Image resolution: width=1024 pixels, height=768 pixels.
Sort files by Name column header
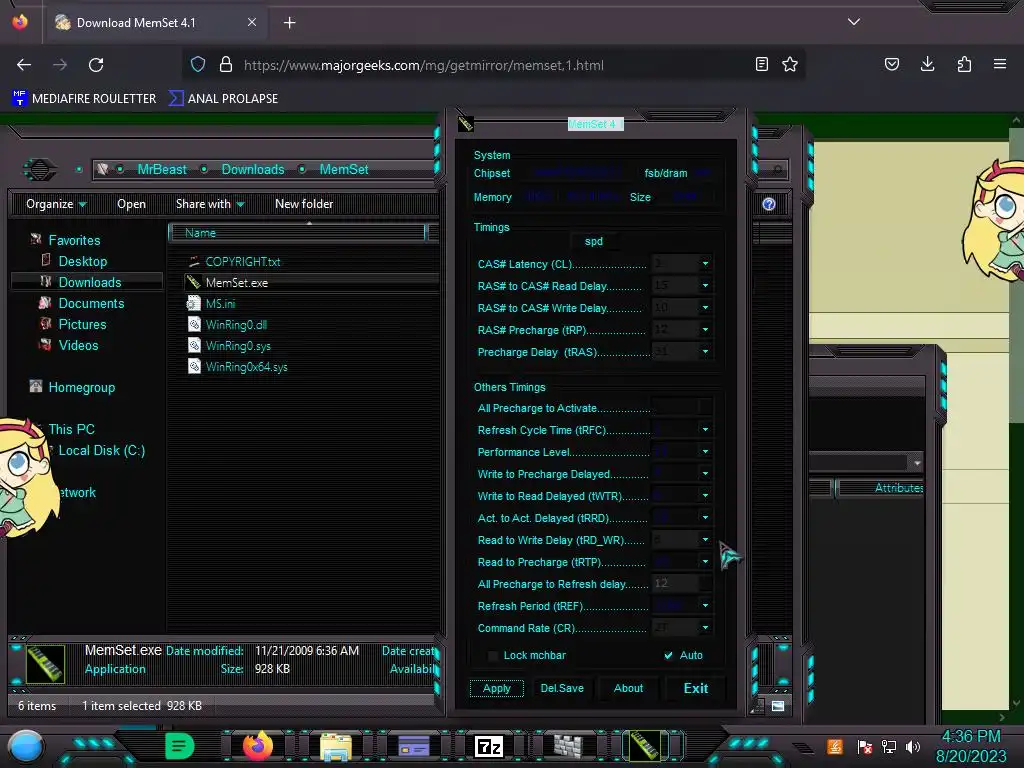(297, 233)
